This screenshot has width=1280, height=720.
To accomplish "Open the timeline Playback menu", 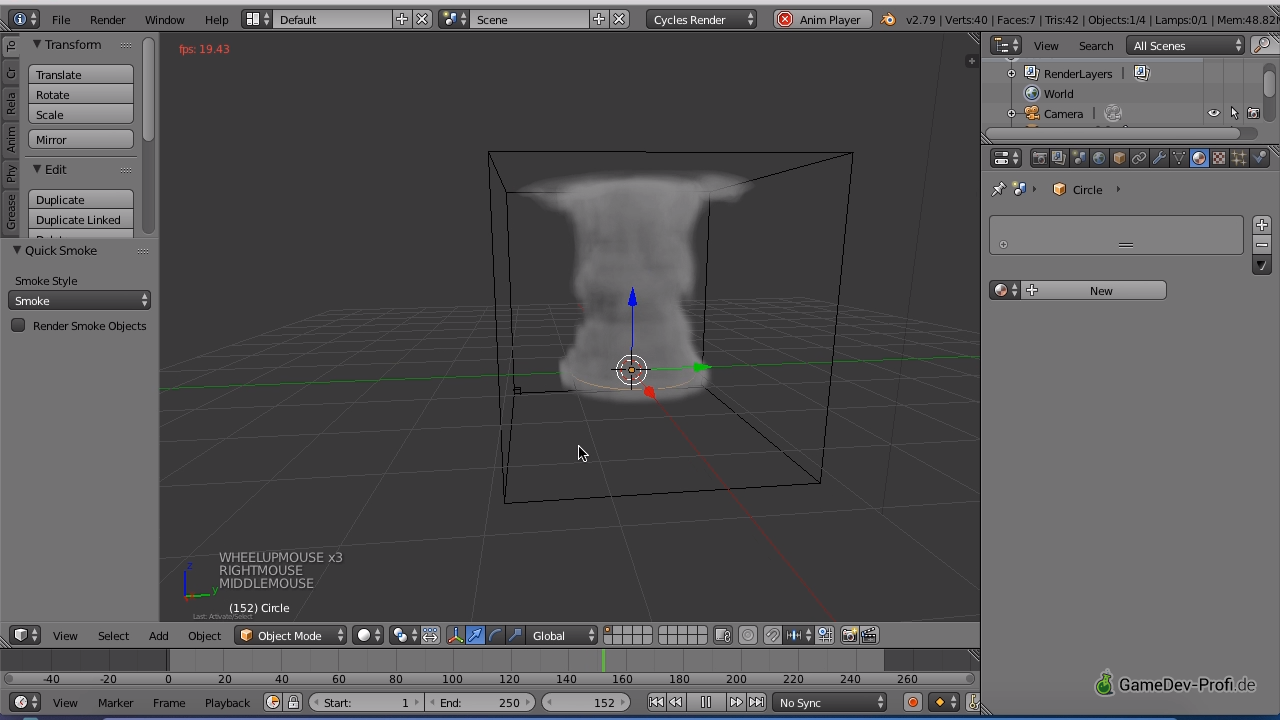I will click(x=227, y=702).
